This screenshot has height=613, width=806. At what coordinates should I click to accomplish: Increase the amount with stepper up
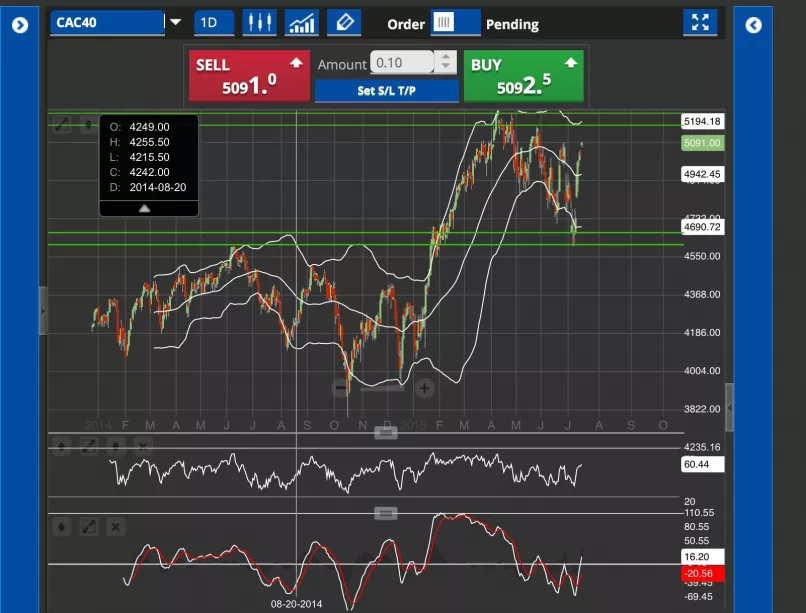pyautogui.click(x=446, y=57)
